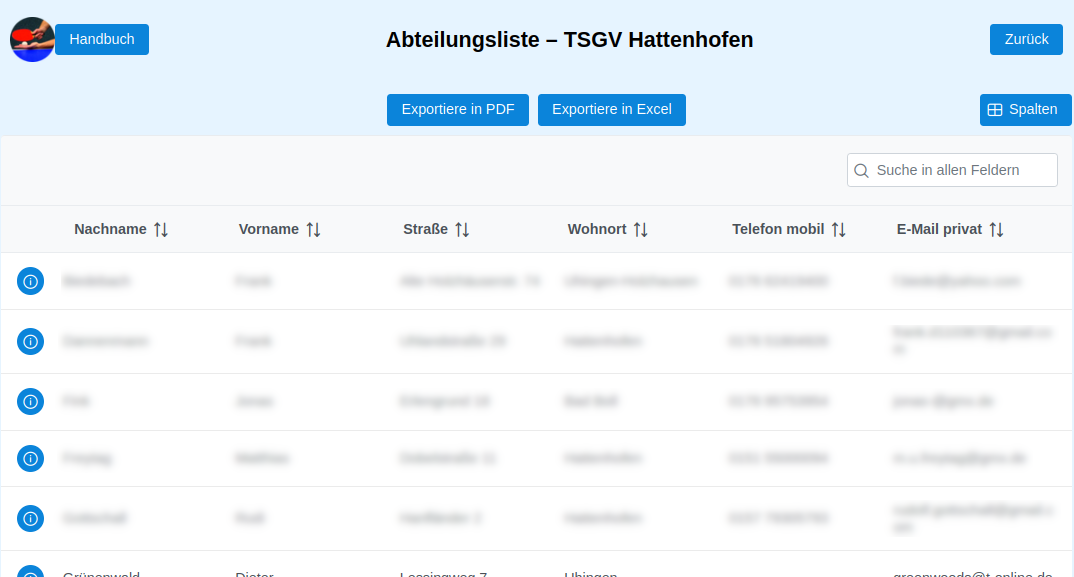Sort by Vorname using its arrow icon
The image size is (1074, 577).
click(313, 230)
